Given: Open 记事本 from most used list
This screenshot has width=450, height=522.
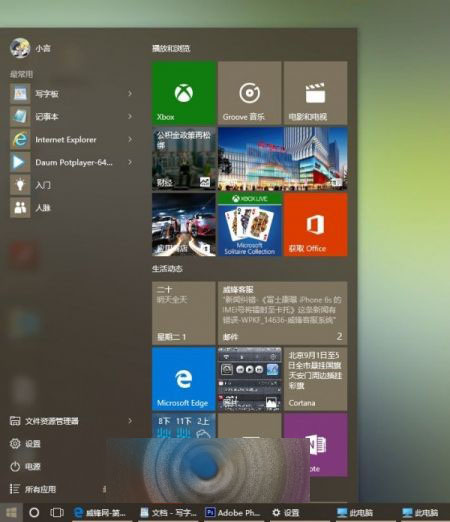Looking at the screenshot, I should click(x=72, y=117).
